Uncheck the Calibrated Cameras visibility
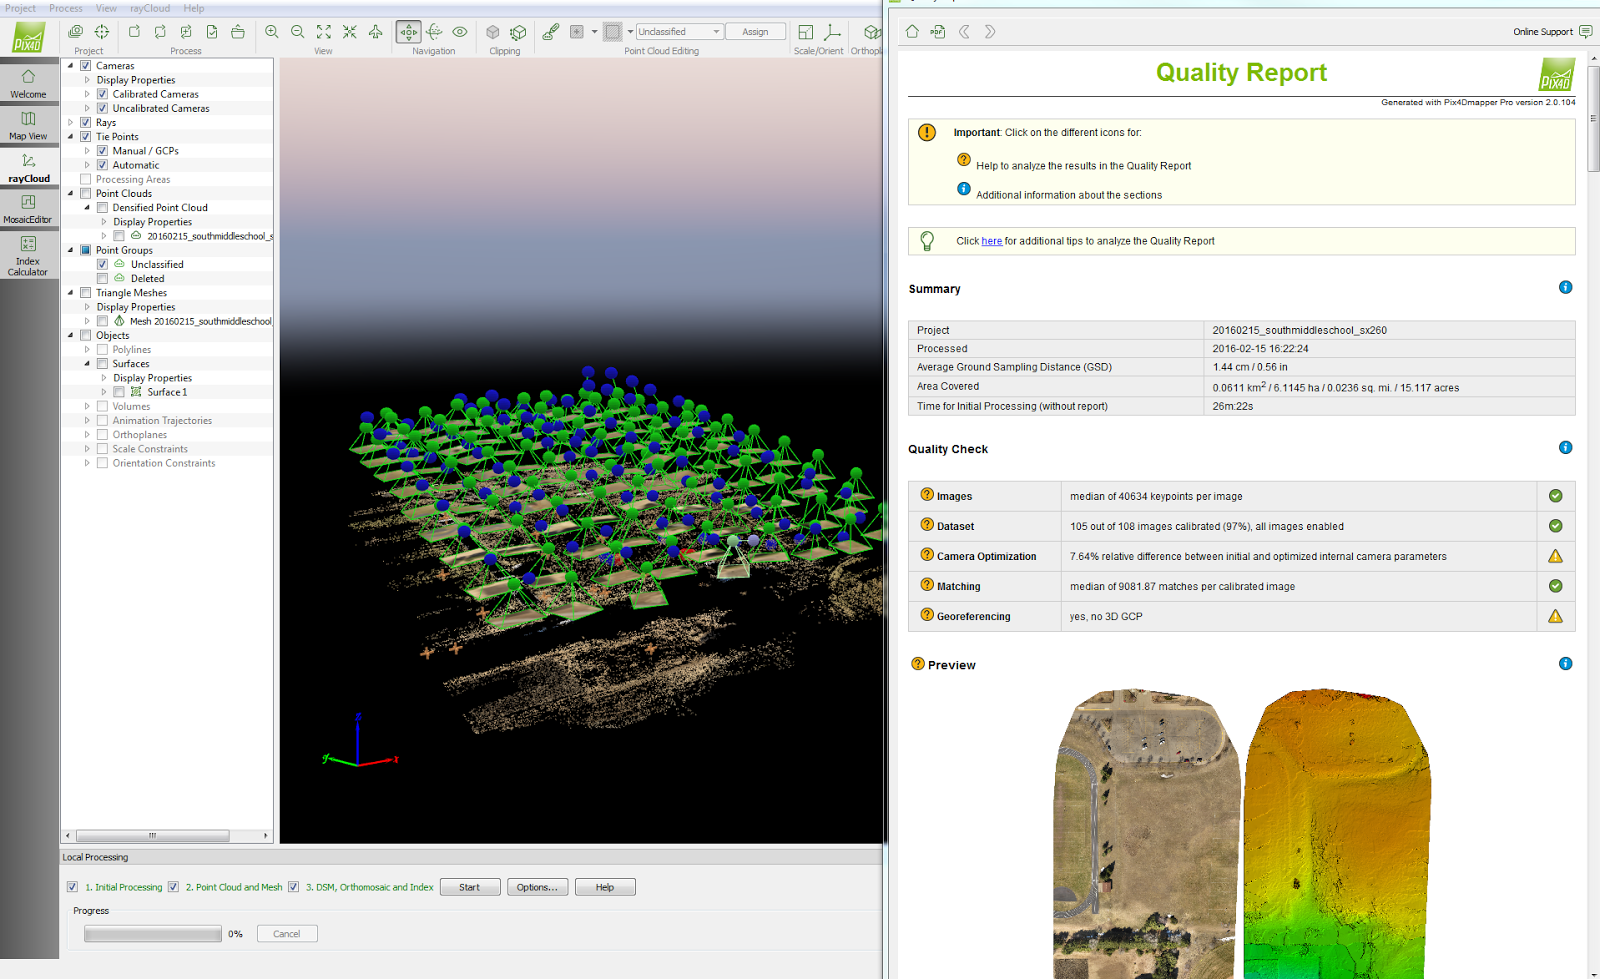 click(102, 94)
